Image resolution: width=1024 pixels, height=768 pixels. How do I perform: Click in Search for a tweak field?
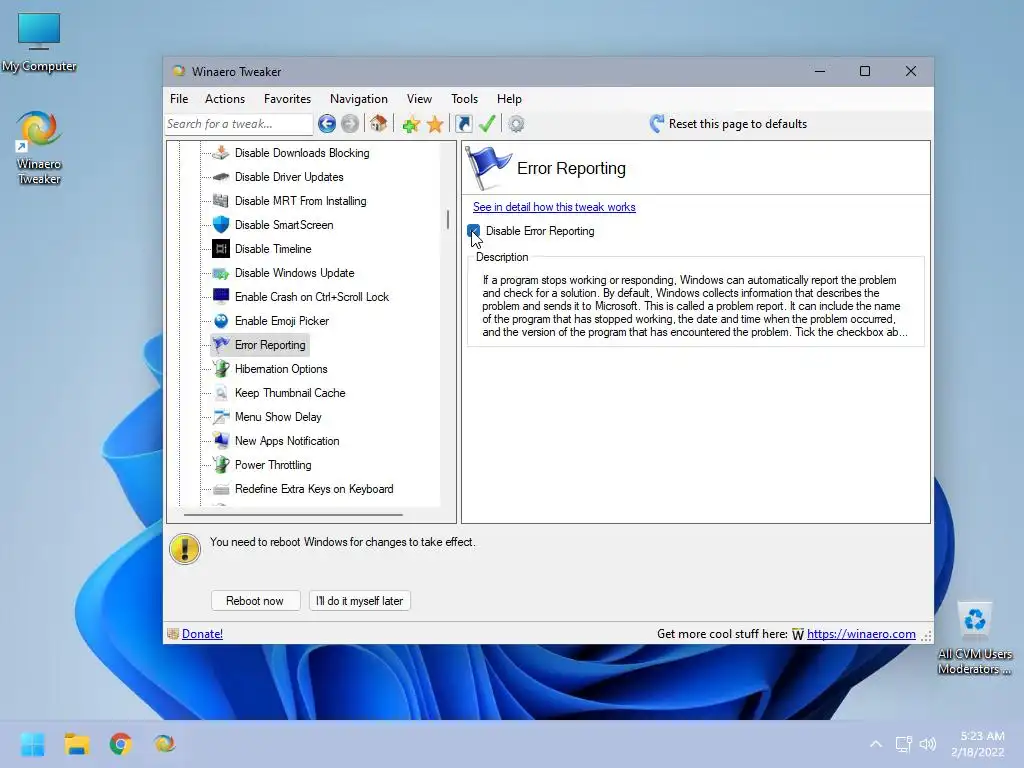[239, 123]
